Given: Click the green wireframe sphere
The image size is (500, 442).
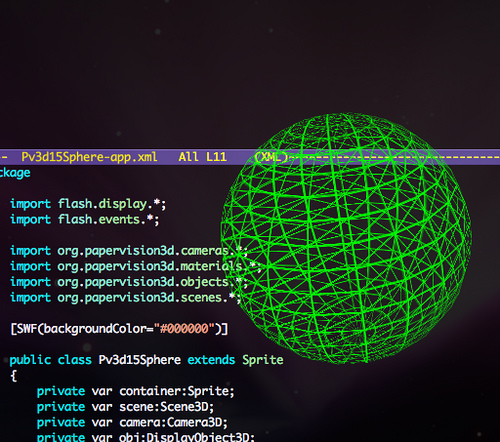Looking at the screenshot, I should click(346, 238).
